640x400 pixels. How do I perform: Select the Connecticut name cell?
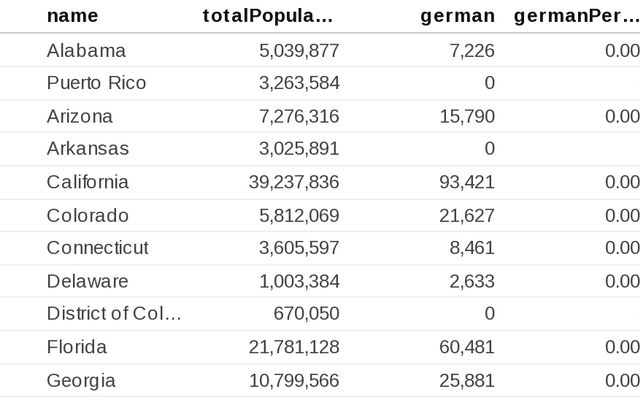tap(97, 248)
